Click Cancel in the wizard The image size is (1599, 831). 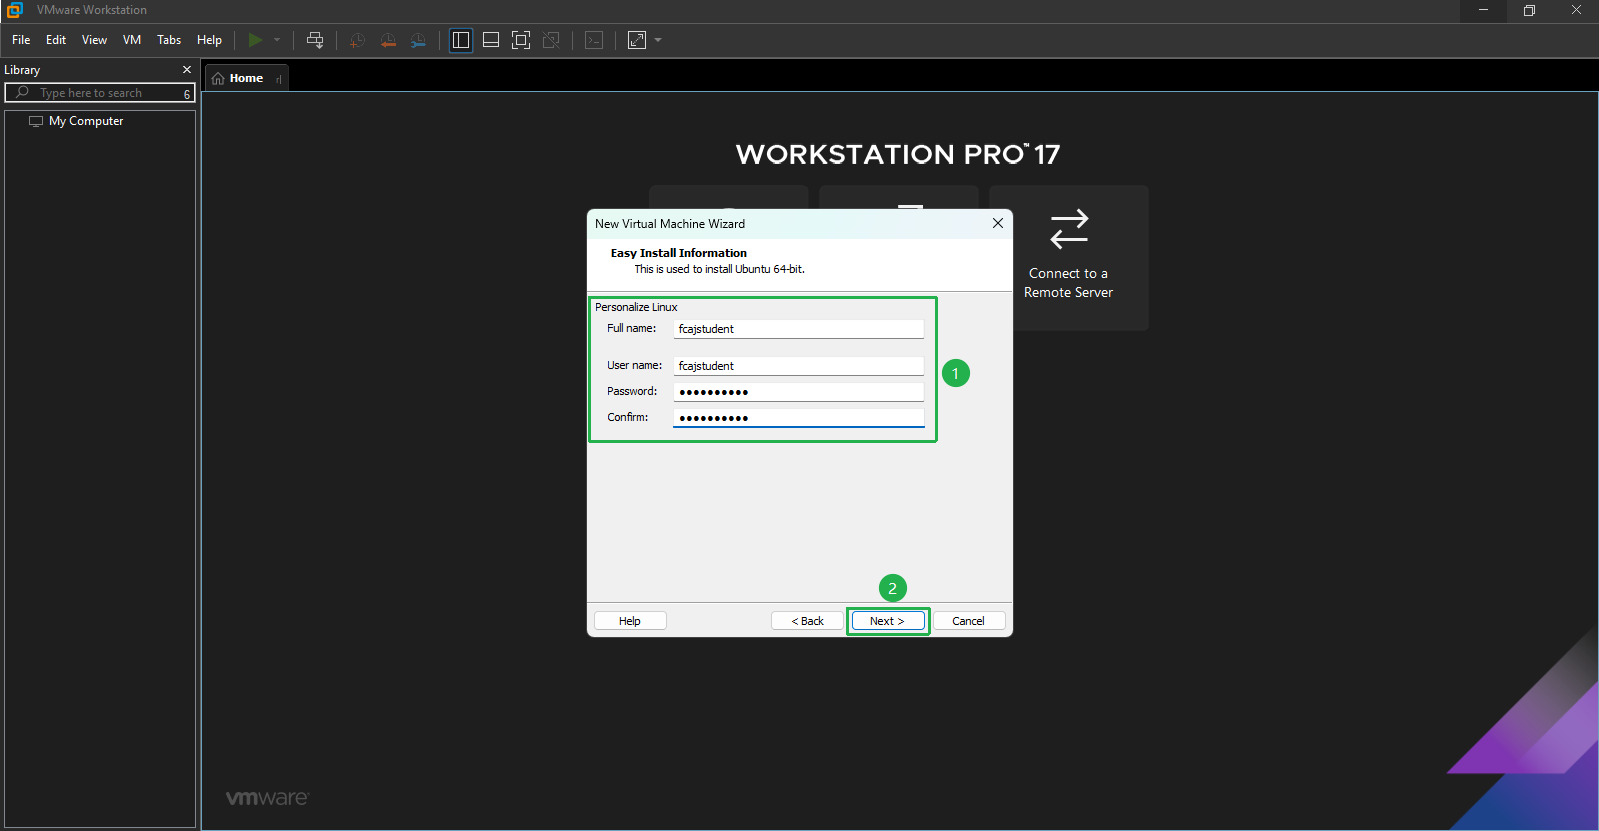[x=969, y=621]
